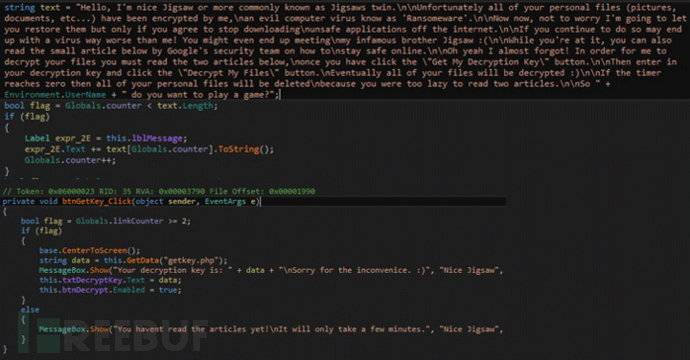Click the 'EventArgs' parameter type

click(x=225, y=202)
